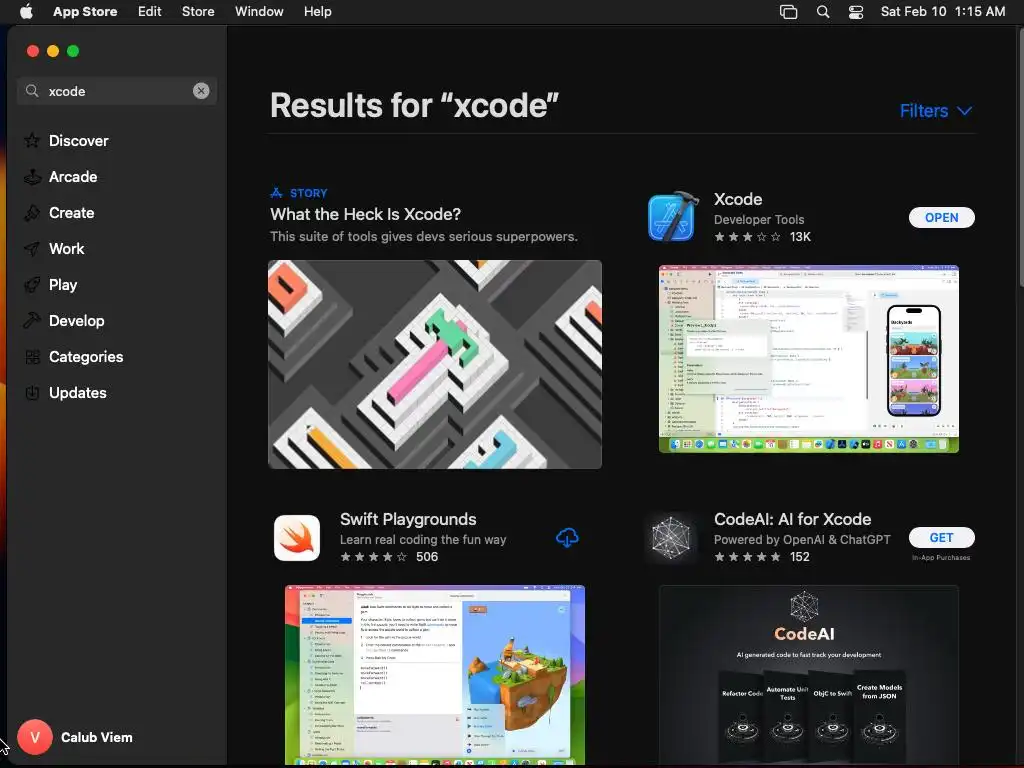Click the Categories grid icon
The height and width of the screenshot is (768, 1024).
pyautogui.click(x=32, y=357)
